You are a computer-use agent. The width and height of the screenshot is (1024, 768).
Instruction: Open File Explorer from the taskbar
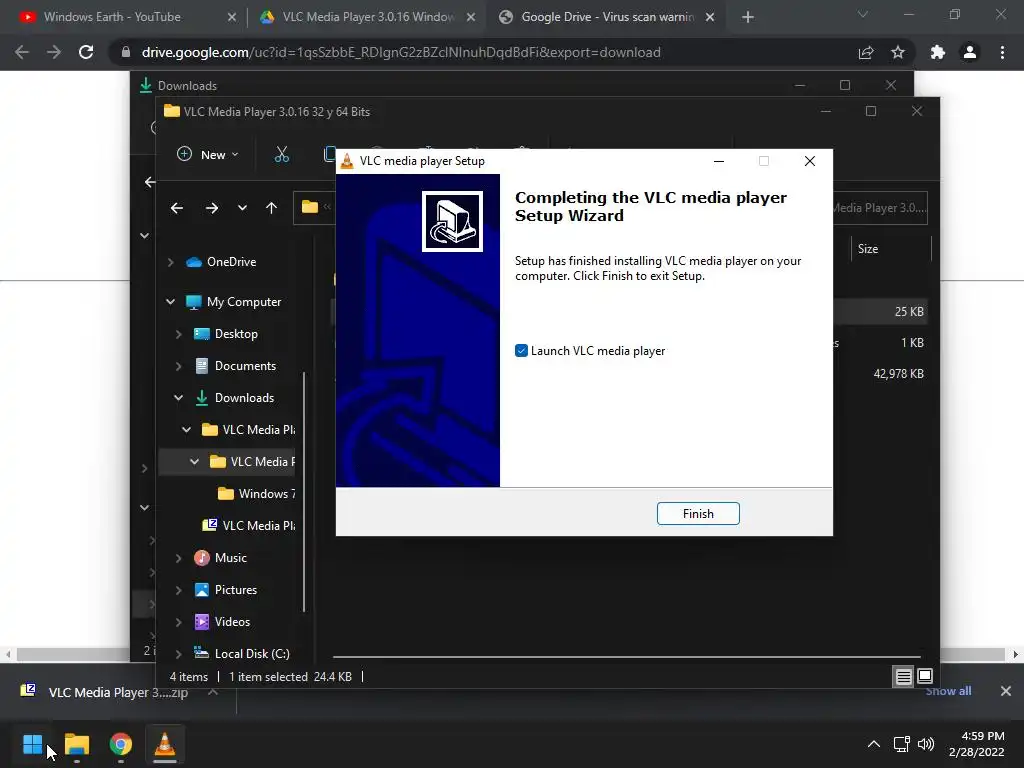point(76,744)
